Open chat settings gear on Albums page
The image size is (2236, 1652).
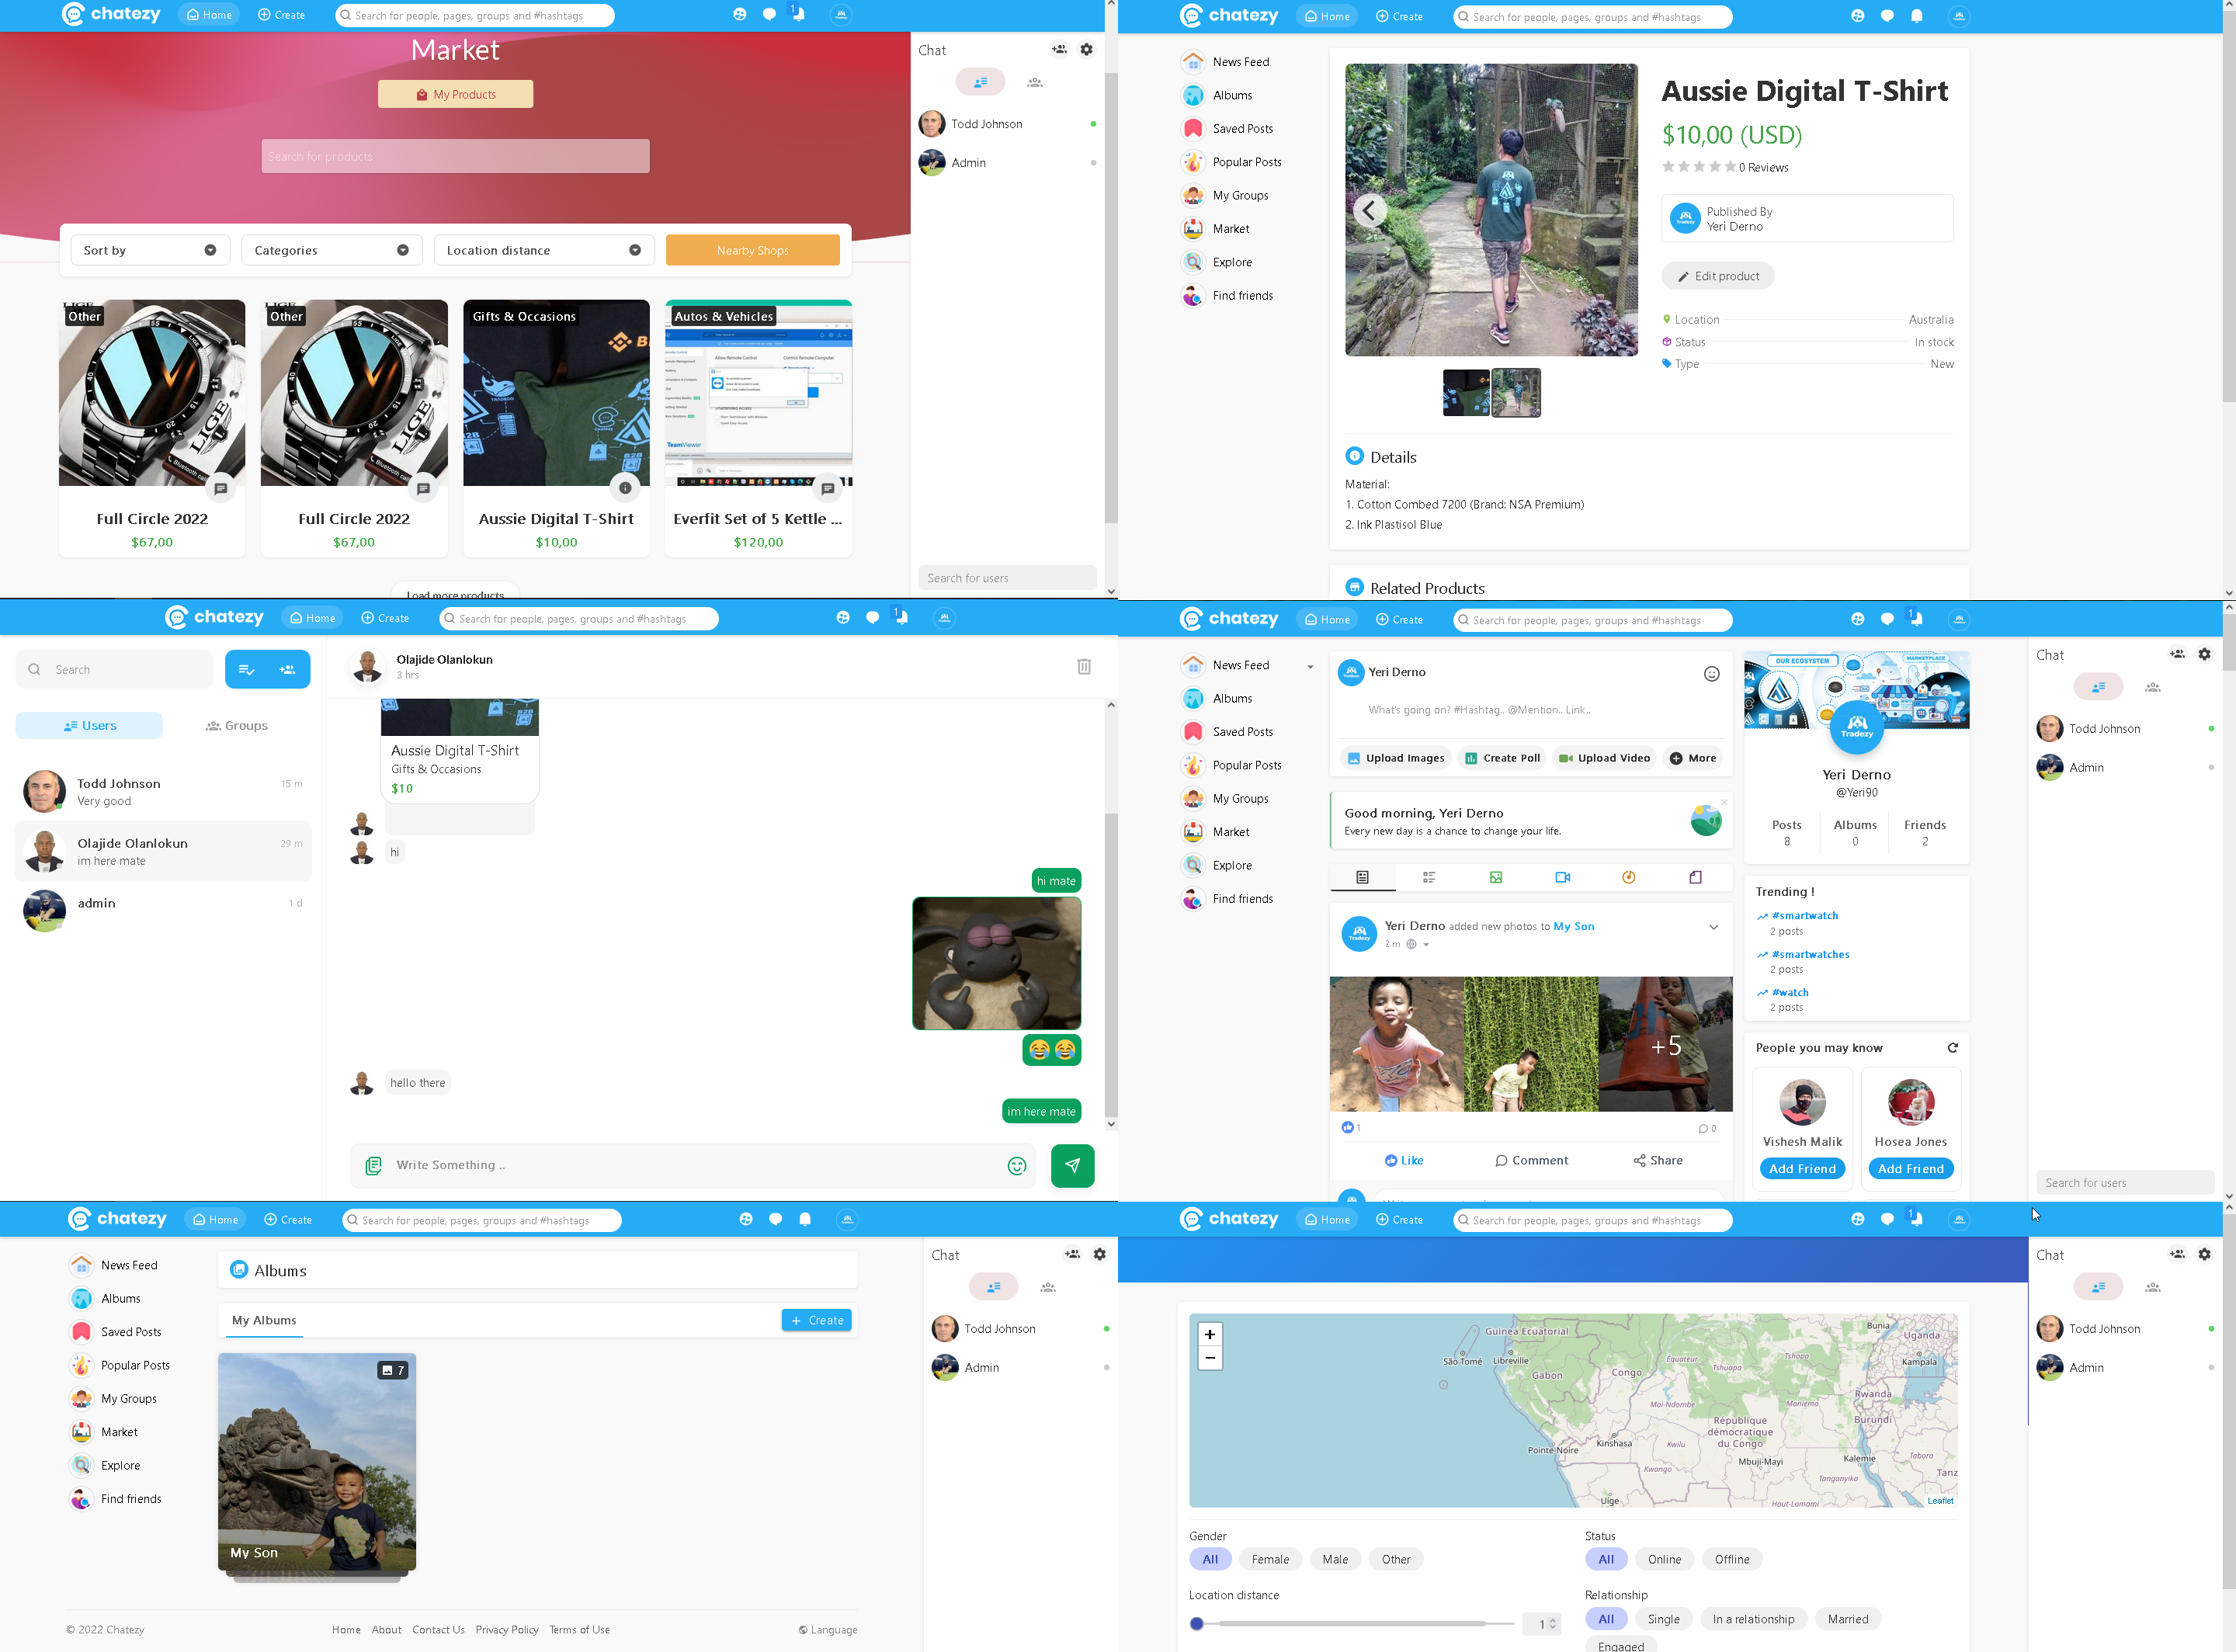coord(1100,1254)
